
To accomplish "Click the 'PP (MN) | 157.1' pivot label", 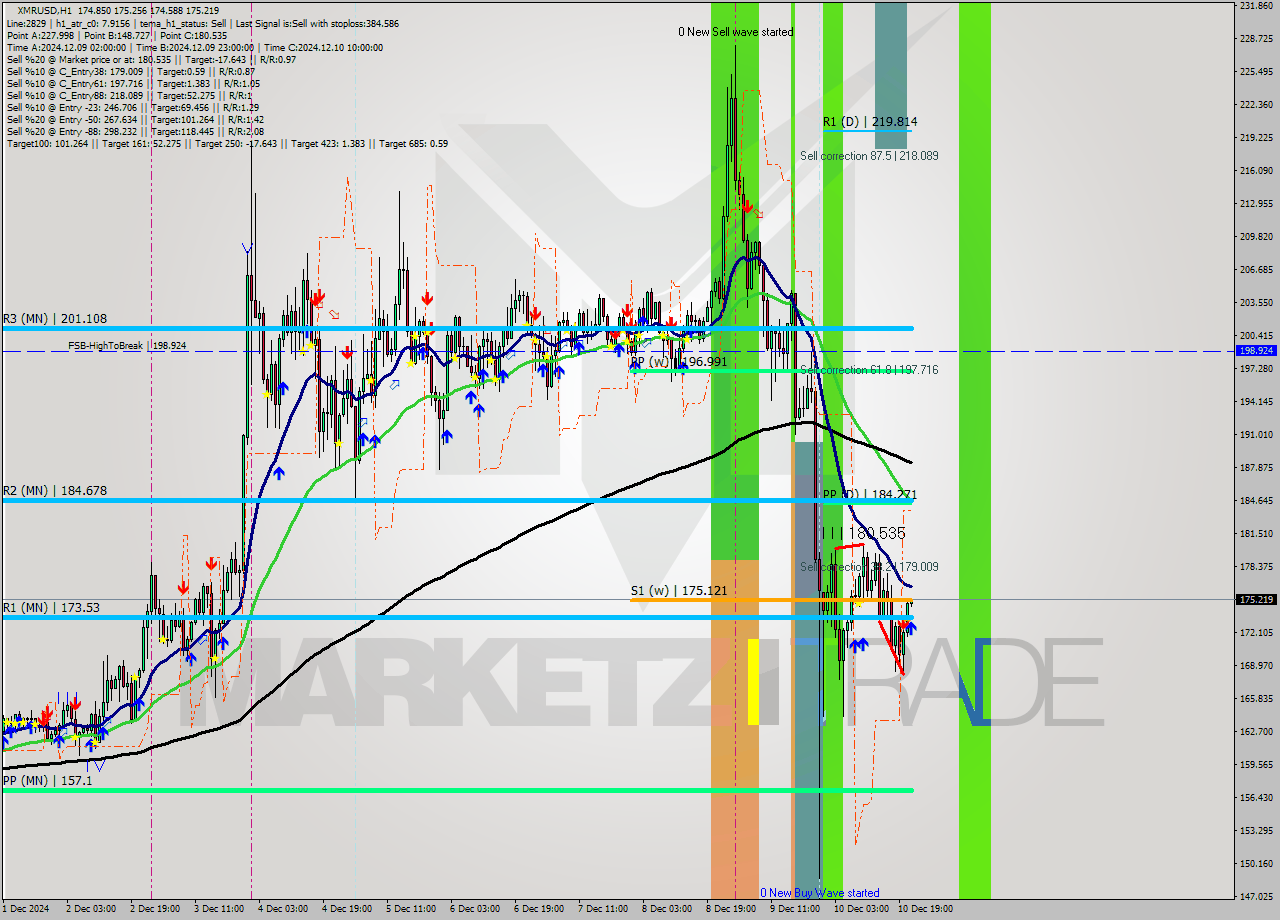I will [x=47, y=780].
